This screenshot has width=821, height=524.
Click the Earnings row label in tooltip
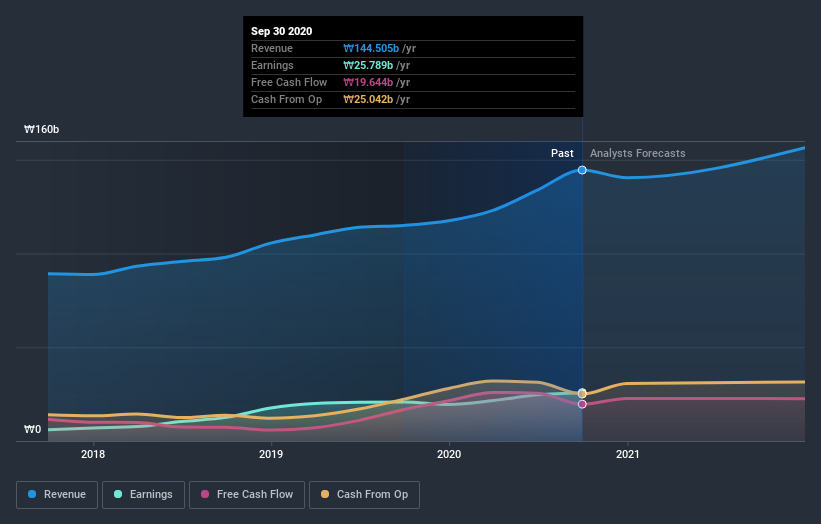click(272, 65)
